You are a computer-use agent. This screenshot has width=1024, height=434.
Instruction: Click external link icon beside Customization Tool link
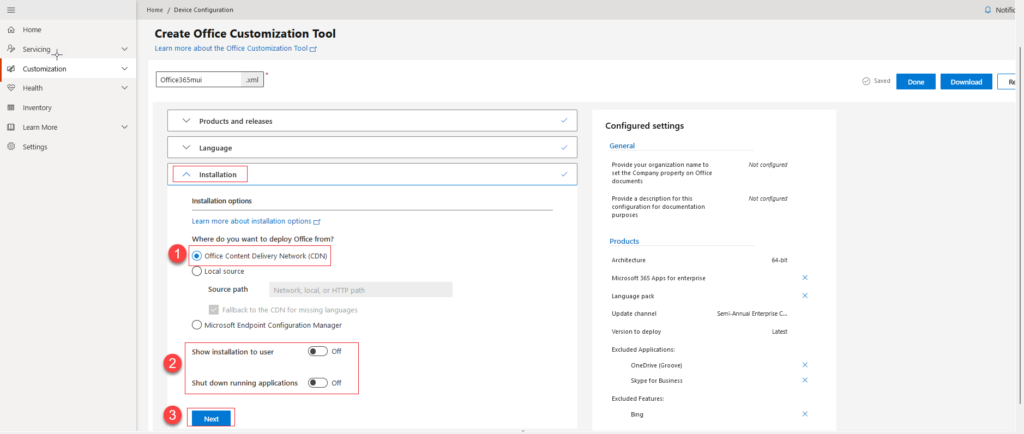(x=313, y=49)
